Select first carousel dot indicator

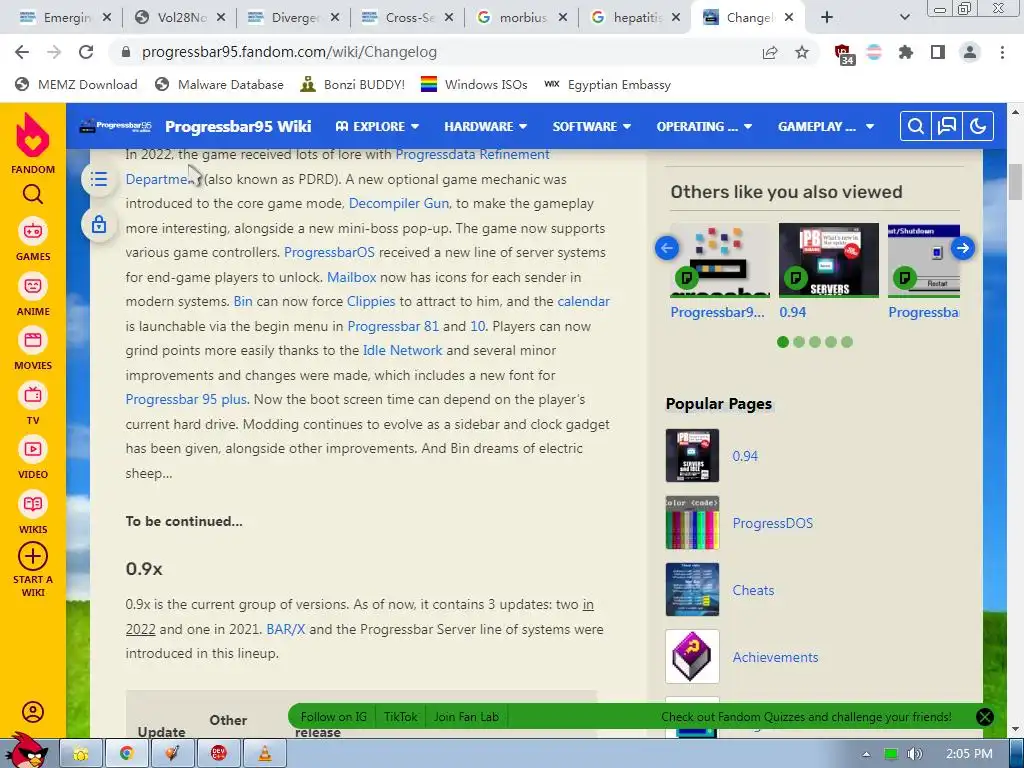coord(783,342)
